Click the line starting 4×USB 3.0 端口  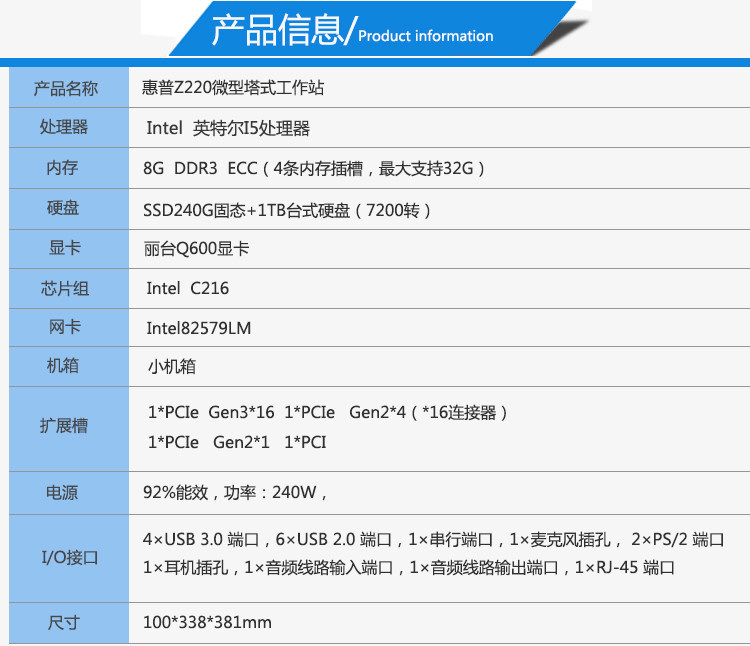coord(433,539)
